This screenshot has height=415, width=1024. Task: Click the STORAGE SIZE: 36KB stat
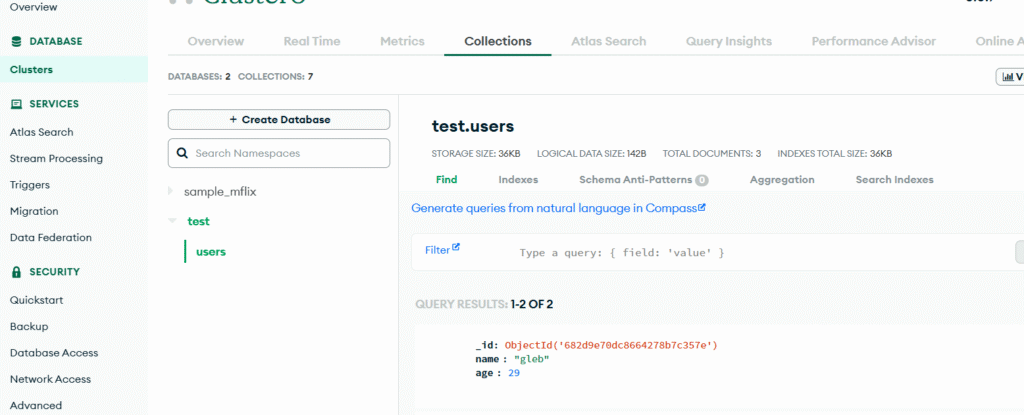pos(476,154)
